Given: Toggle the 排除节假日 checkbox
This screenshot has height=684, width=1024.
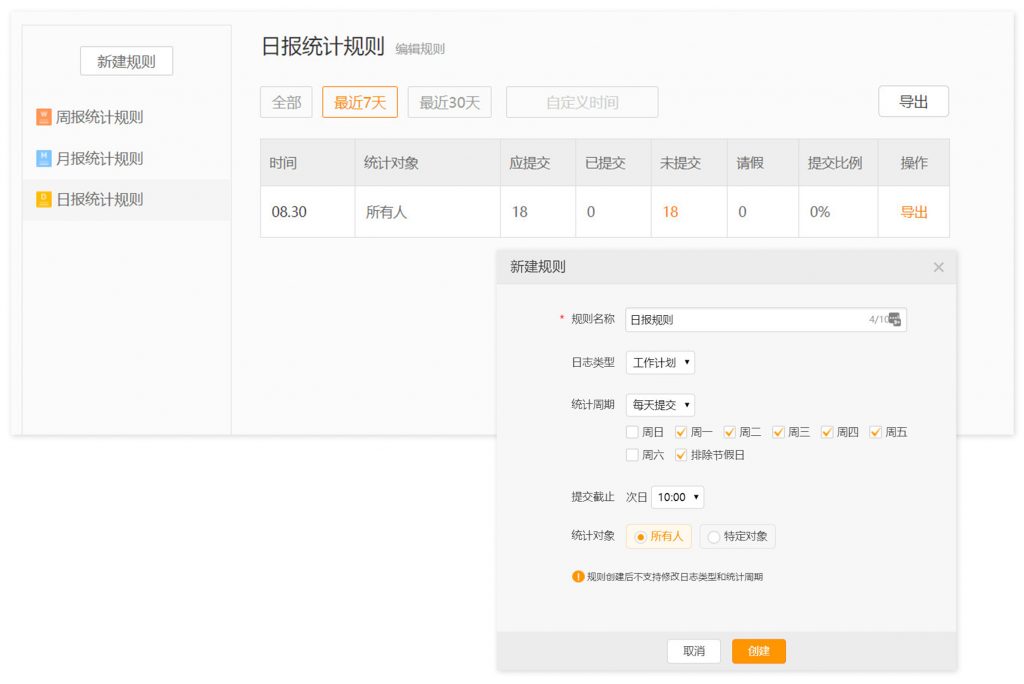Looking at the screenshot, I should pyautogui.click(x=681, y=455).
